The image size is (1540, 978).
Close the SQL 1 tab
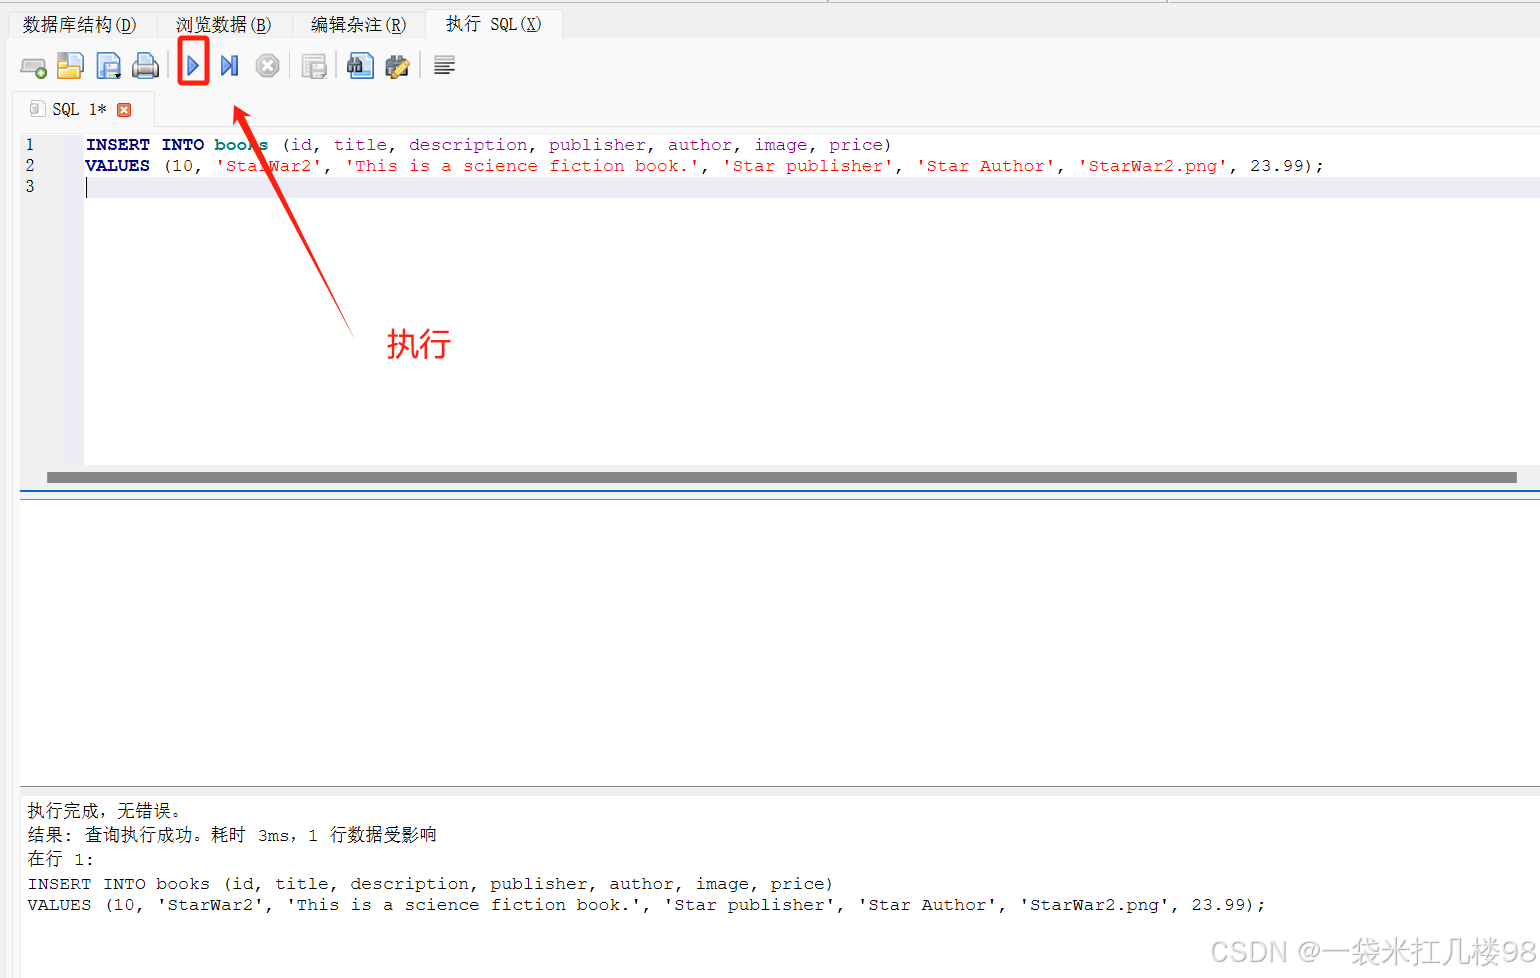(124, 110)
